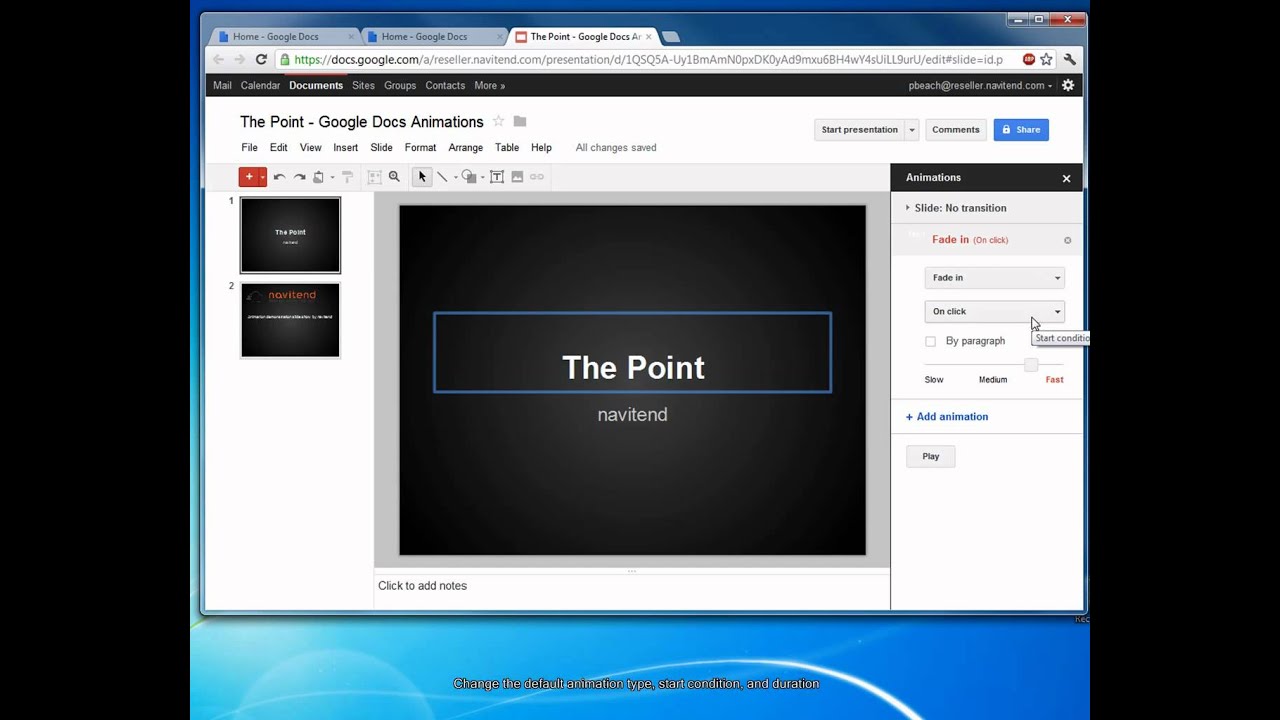Open the Sites link in the Google bar
The width and height of the screenshot is (1280, 720).
[x=363, y=86]
